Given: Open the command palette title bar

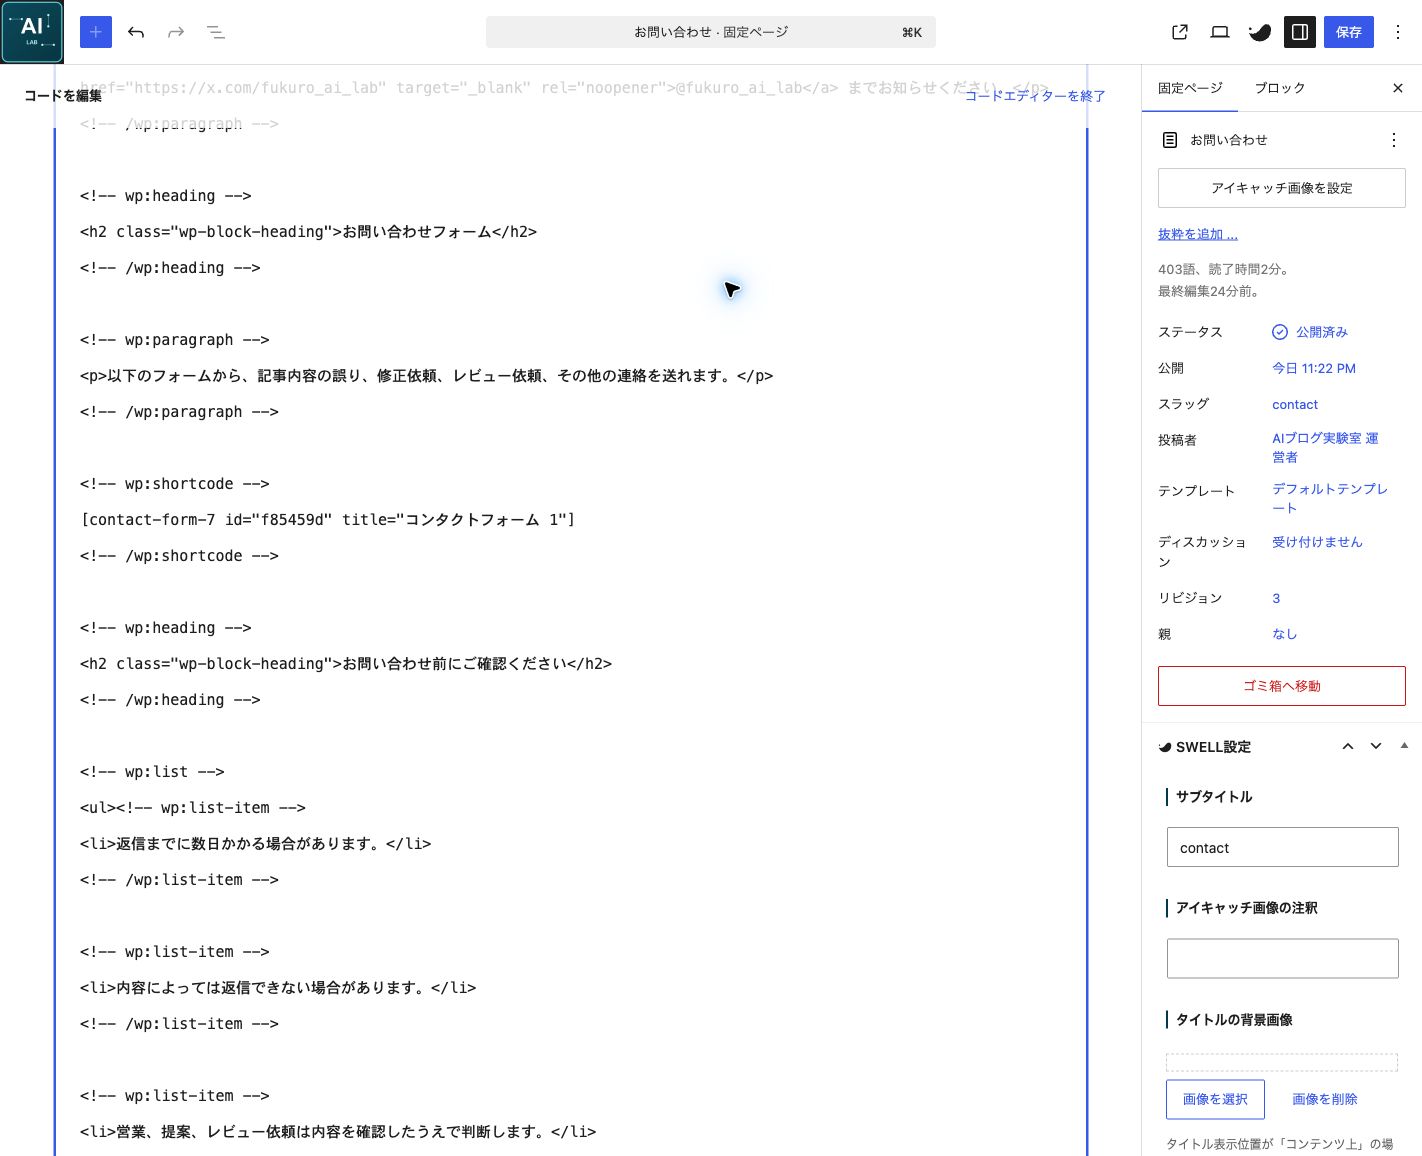Looking at the screenshot, I should [x=711, y=32].
